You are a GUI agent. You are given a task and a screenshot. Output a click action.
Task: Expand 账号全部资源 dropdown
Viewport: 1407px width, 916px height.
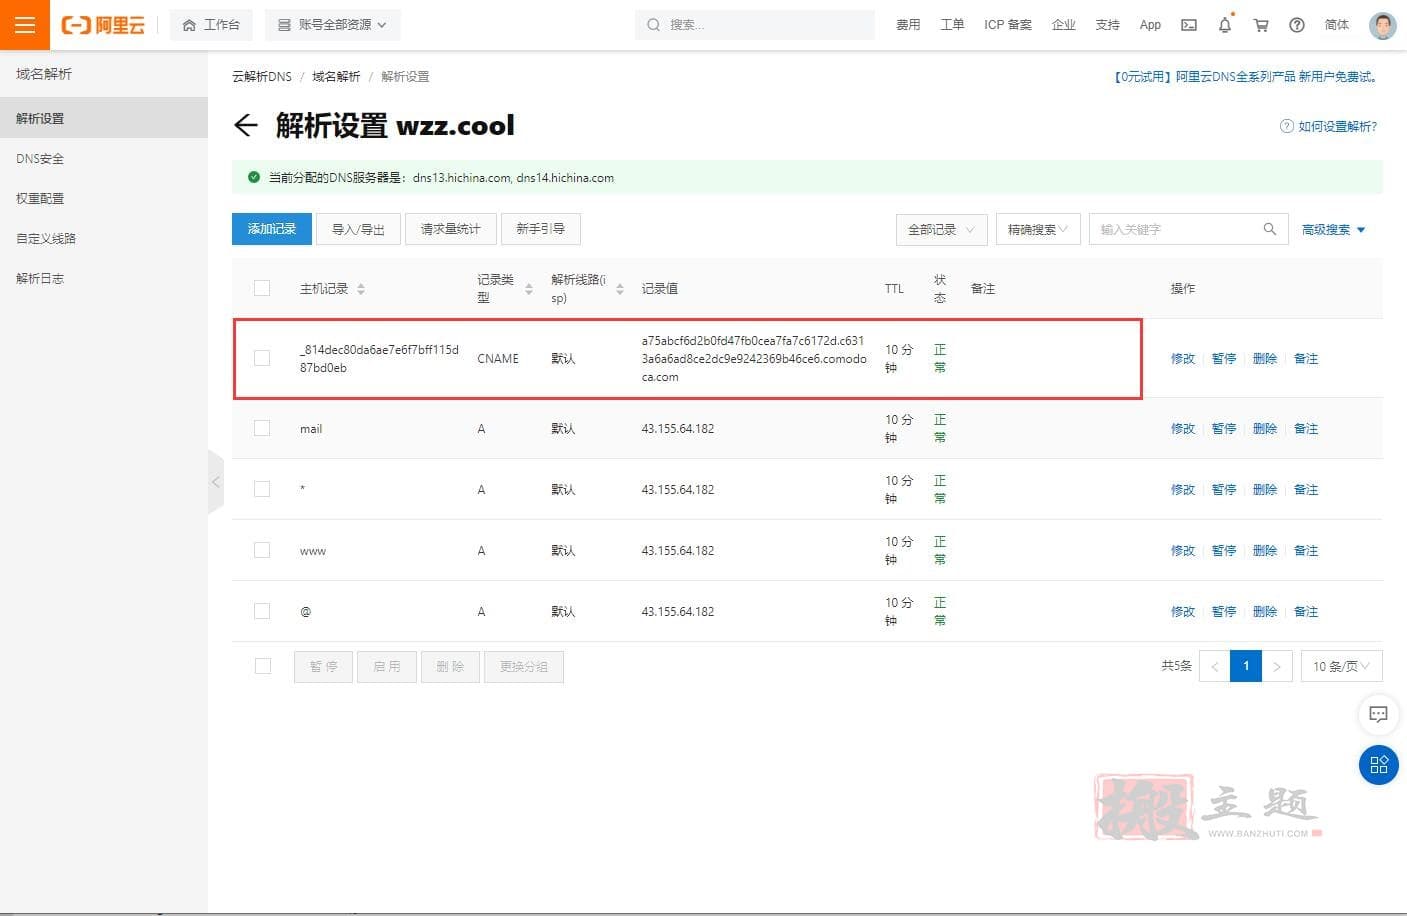[333, 25]
